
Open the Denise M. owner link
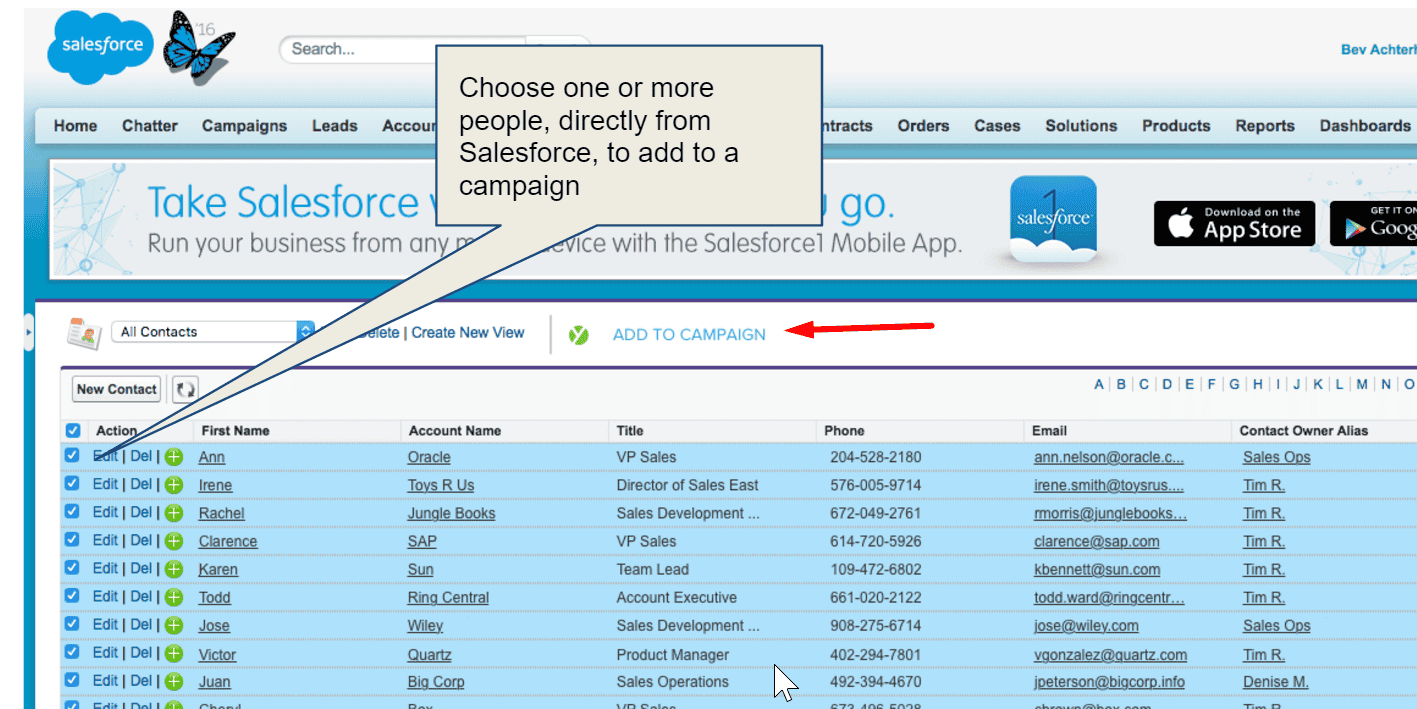click(1276, 682)
